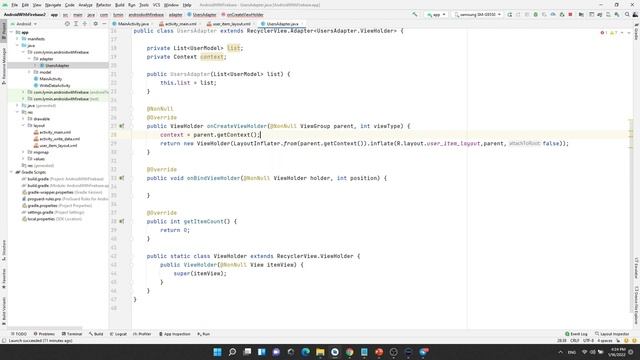The width and height of the screenshot is (640, 360).
Task: Hide the Project panel with minus icon
Action: tap(104, 24)
